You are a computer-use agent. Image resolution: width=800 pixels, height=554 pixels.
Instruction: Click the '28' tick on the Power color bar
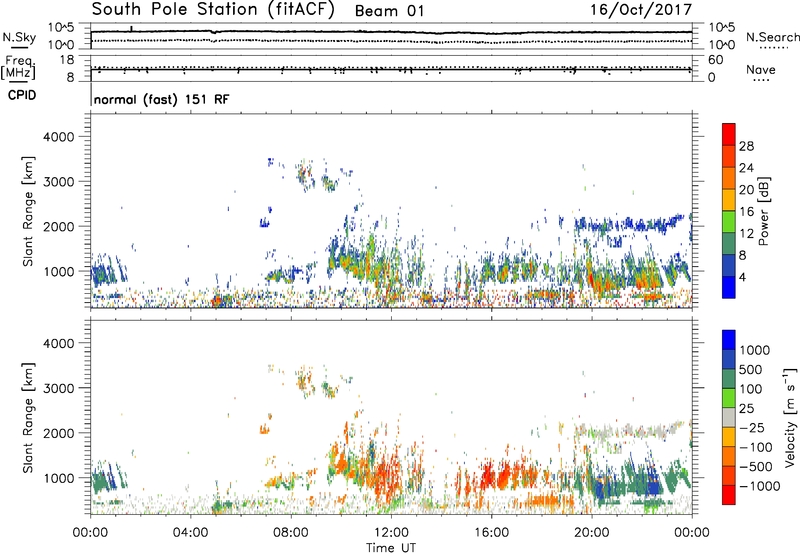[x=746, y=146]
